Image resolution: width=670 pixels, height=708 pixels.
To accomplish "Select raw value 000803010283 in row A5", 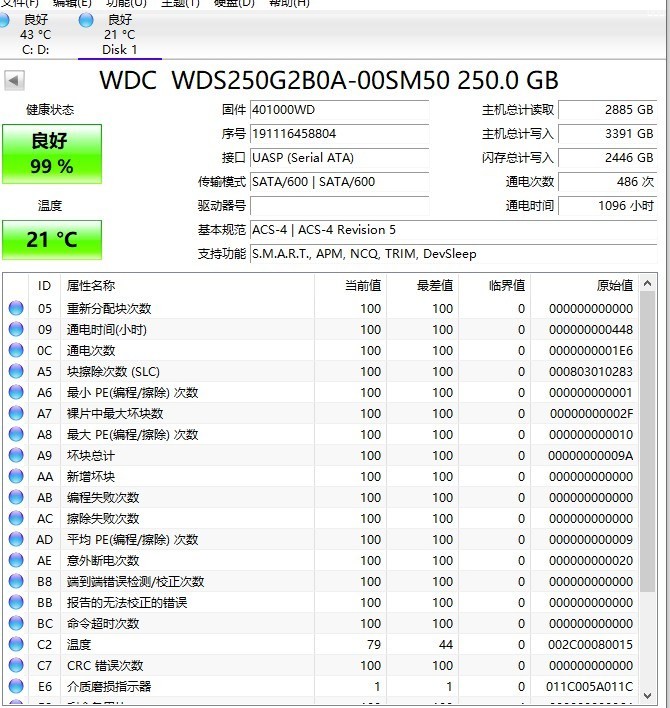I will (591, 372).
